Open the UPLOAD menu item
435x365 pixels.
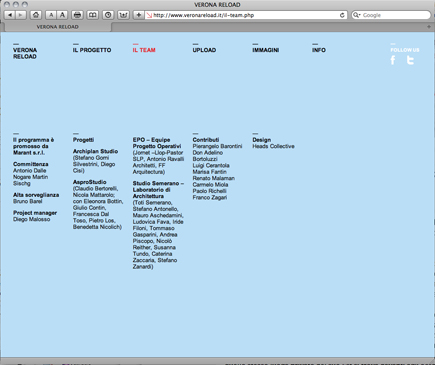(x=204, y=50)
